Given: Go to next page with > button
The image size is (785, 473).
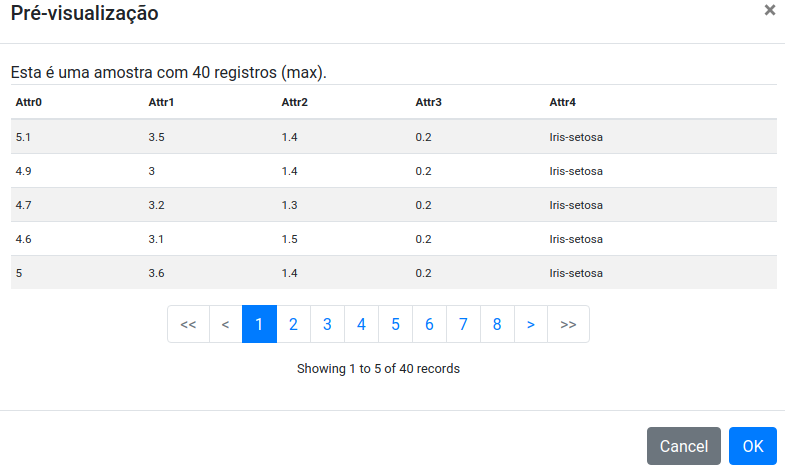Looking at the screenshot, I should [x=531, y=324].
